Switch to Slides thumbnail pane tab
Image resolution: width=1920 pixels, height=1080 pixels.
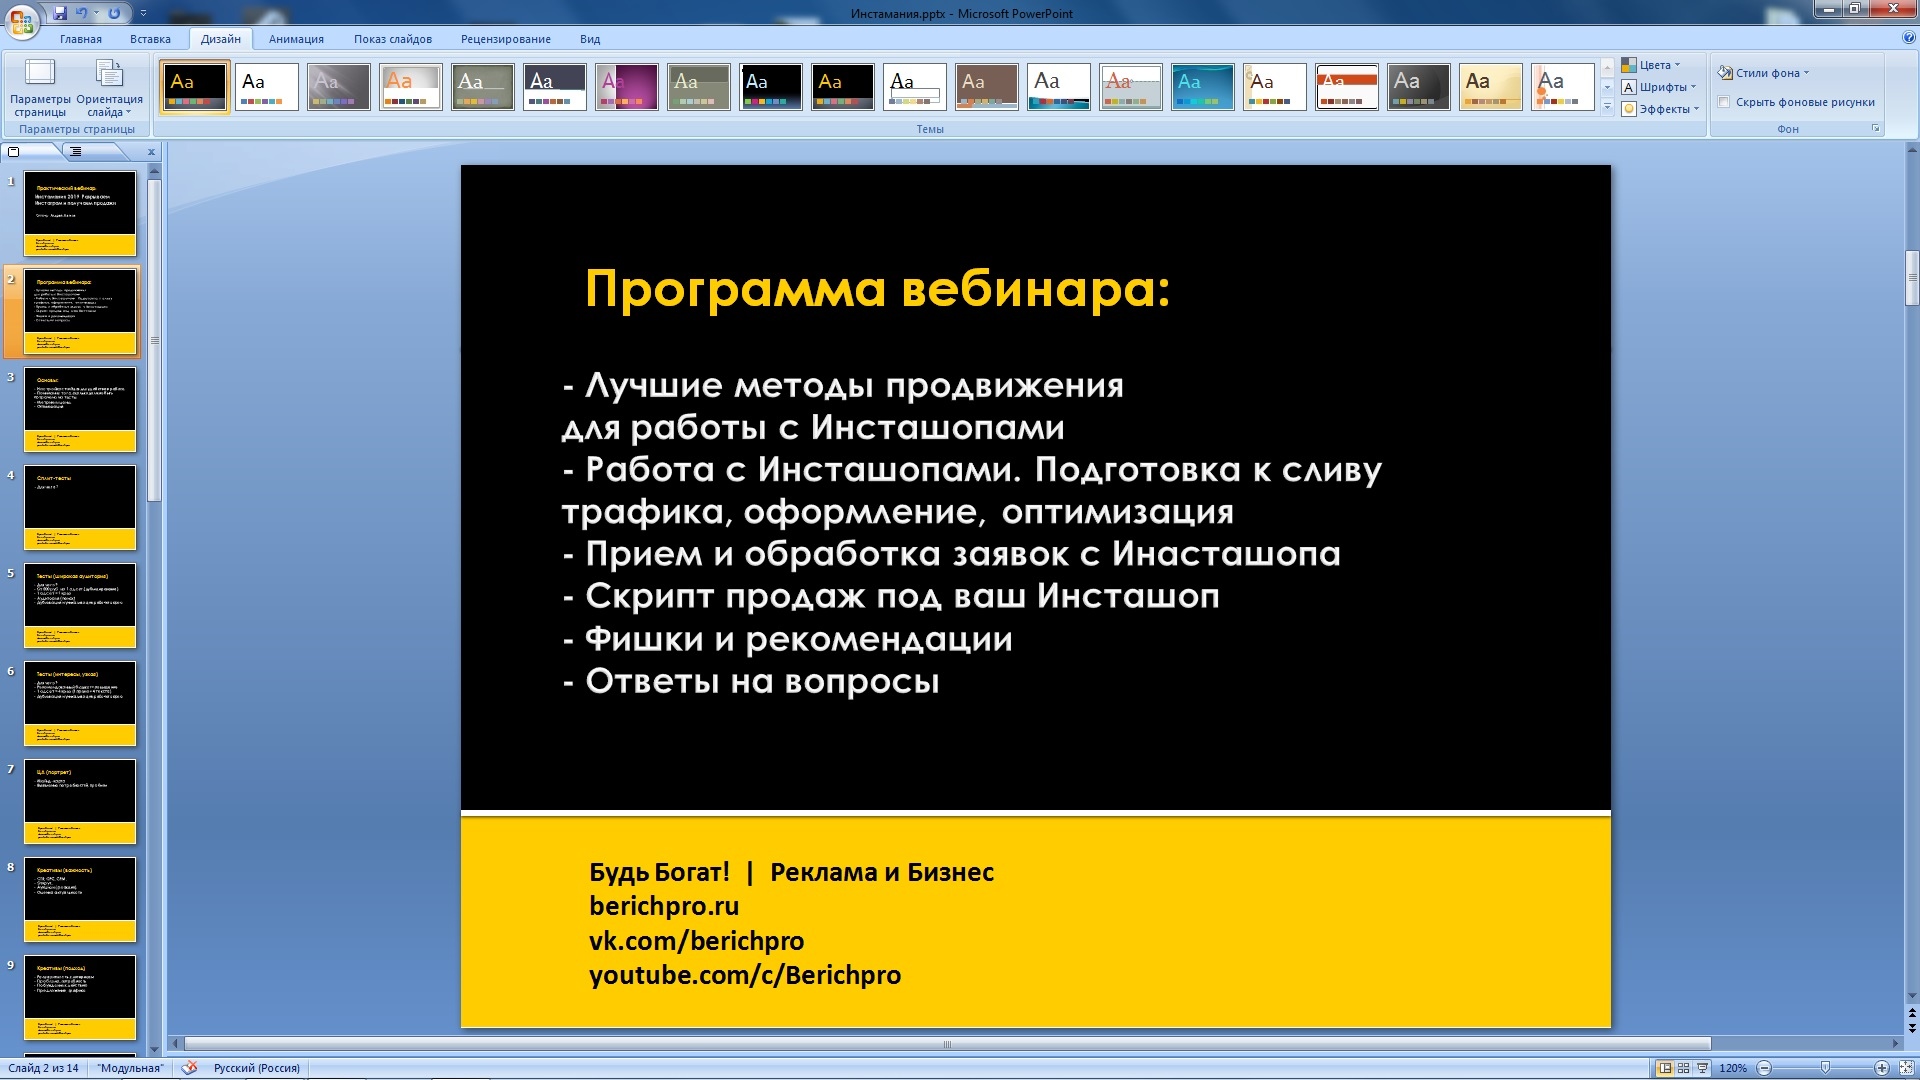[x=32, y=151]
